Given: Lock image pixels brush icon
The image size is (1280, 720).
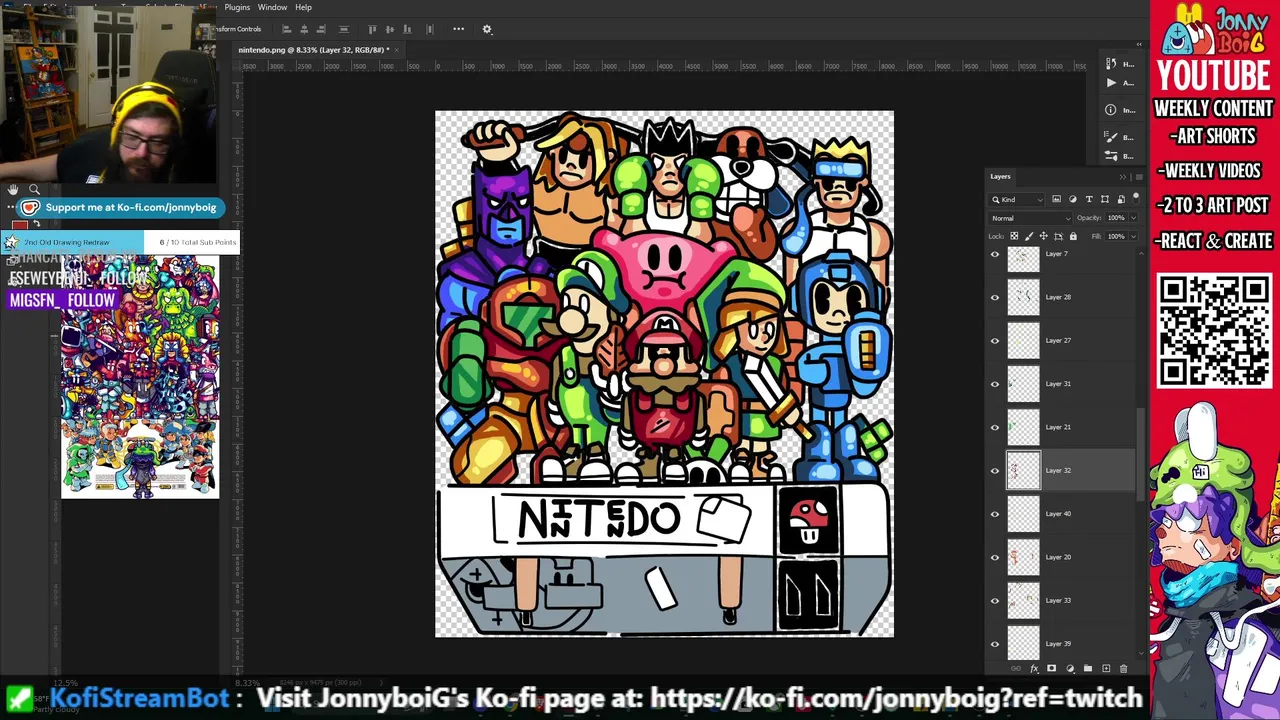Looking at the screenshot, I should click(1029, 236).
